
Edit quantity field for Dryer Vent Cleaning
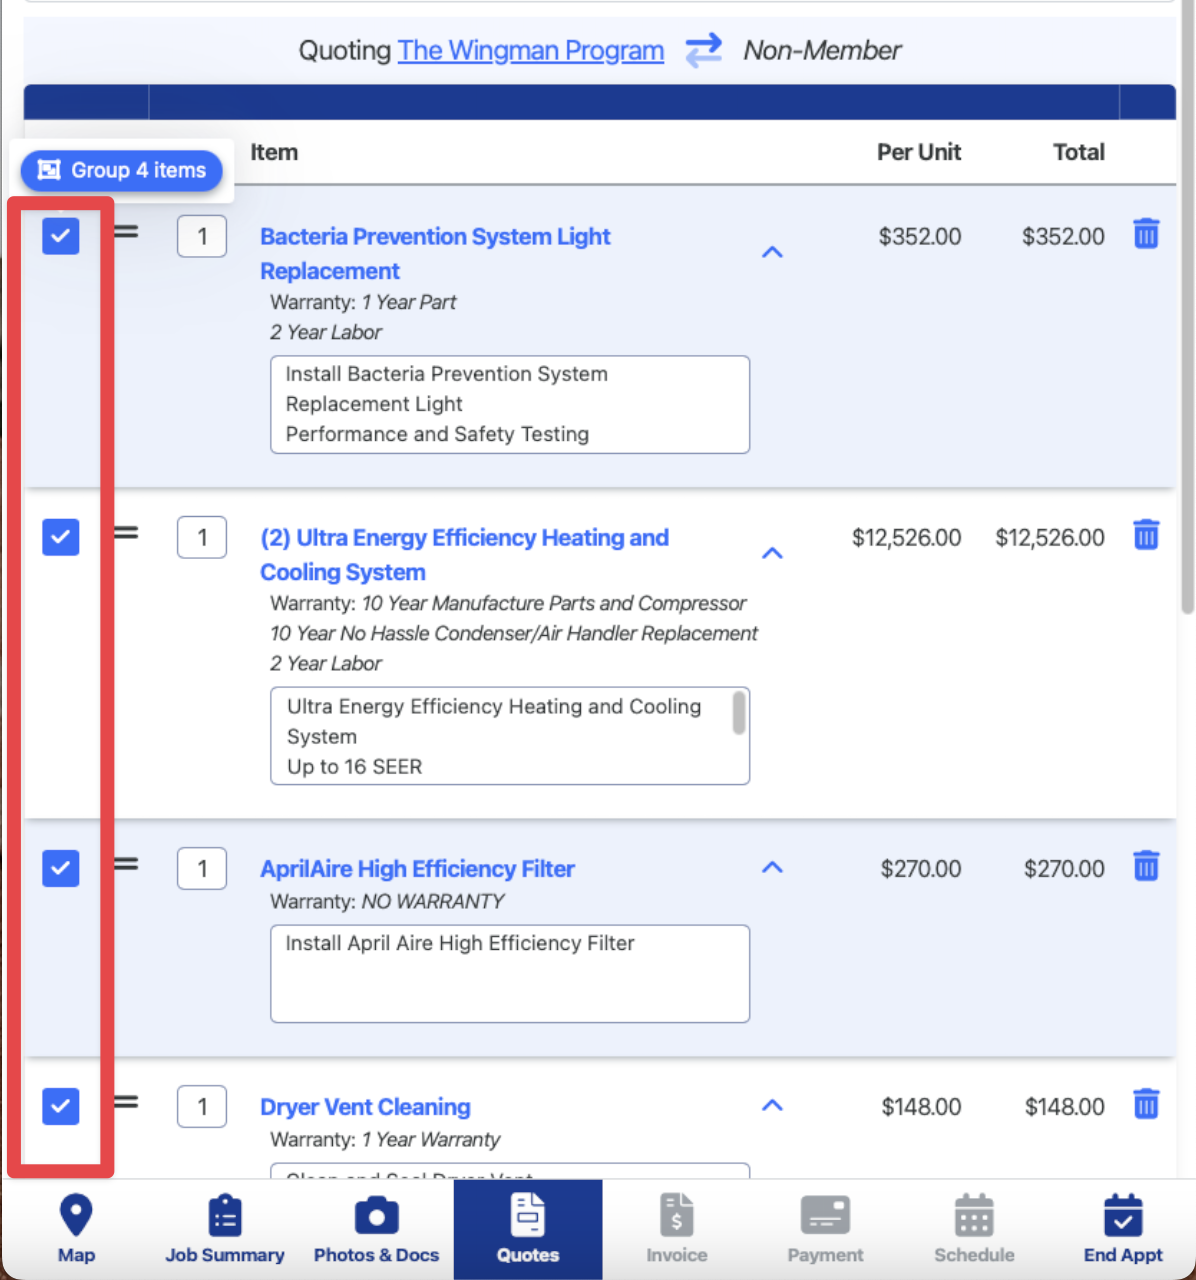(202, 1107)
